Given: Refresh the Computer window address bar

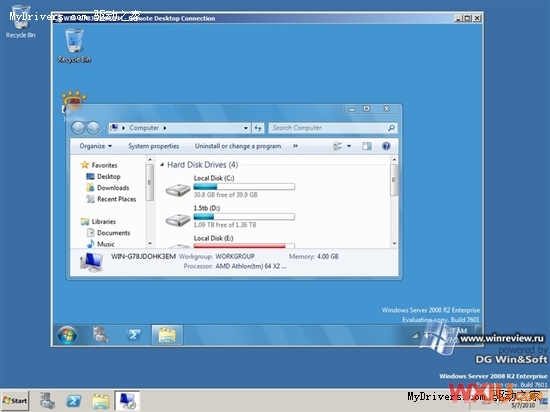Looking at the screenshot, I should coord(258,128).
